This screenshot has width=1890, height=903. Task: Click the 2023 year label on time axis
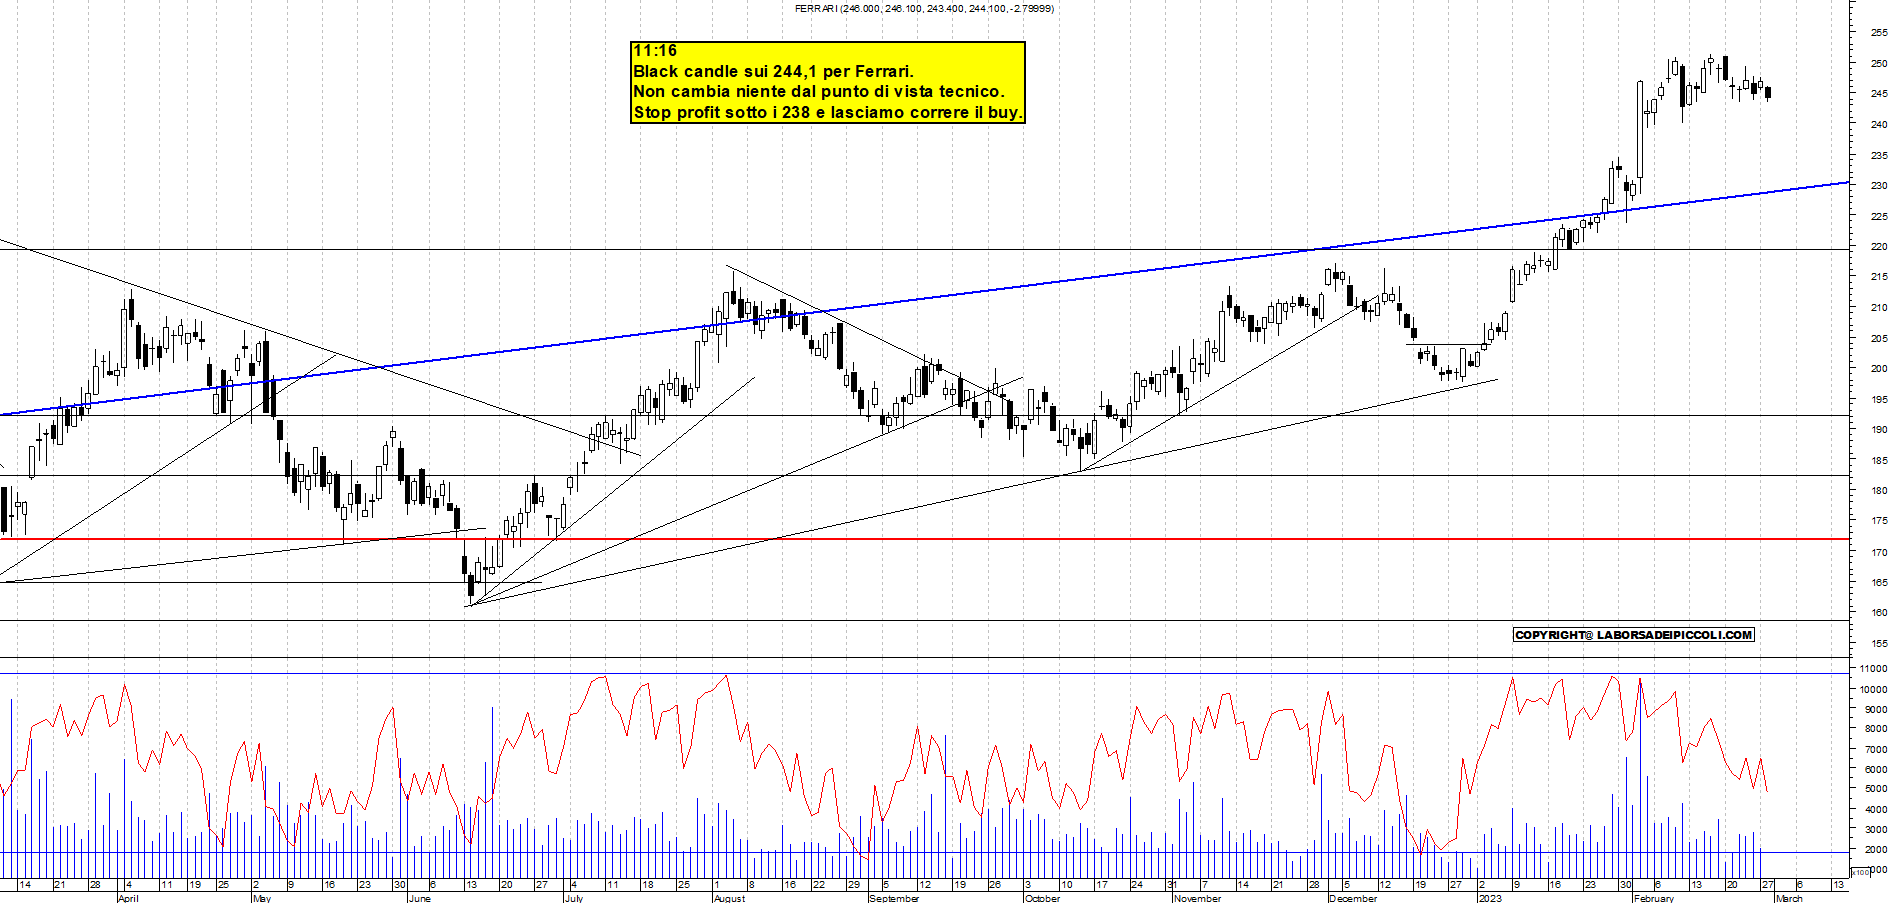[1490, 898]
